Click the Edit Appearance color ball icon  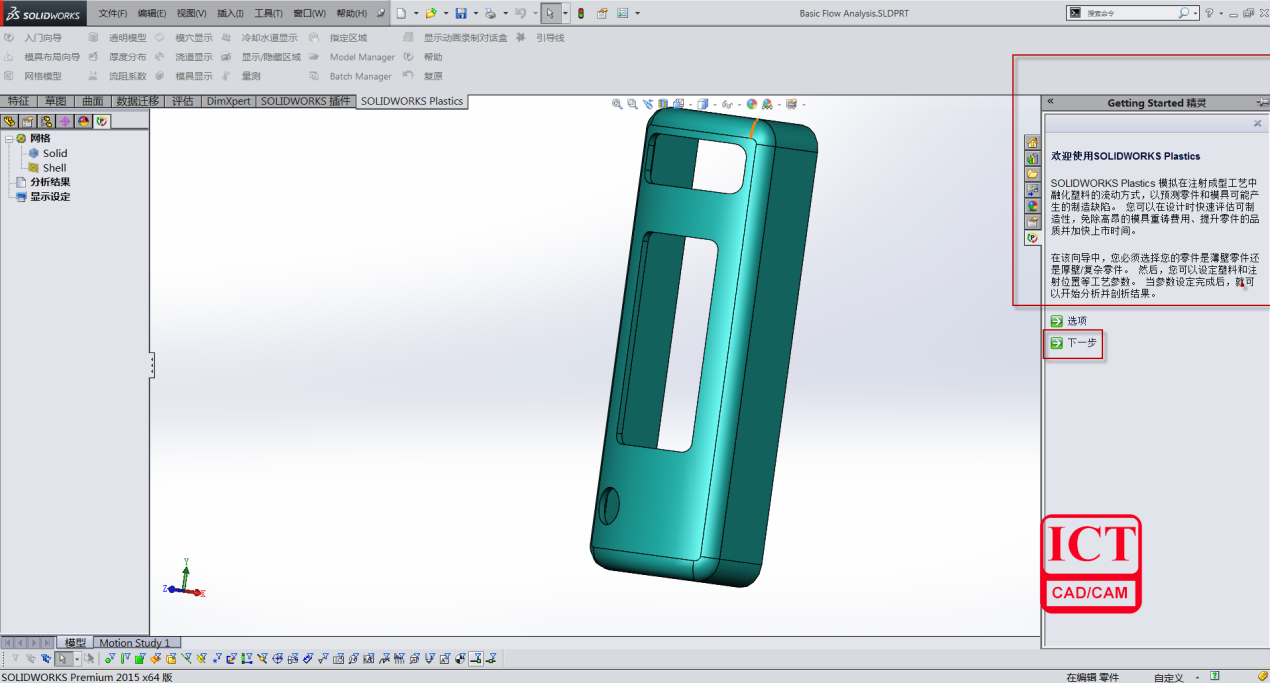pyautogui.click(x=752, y=104)
